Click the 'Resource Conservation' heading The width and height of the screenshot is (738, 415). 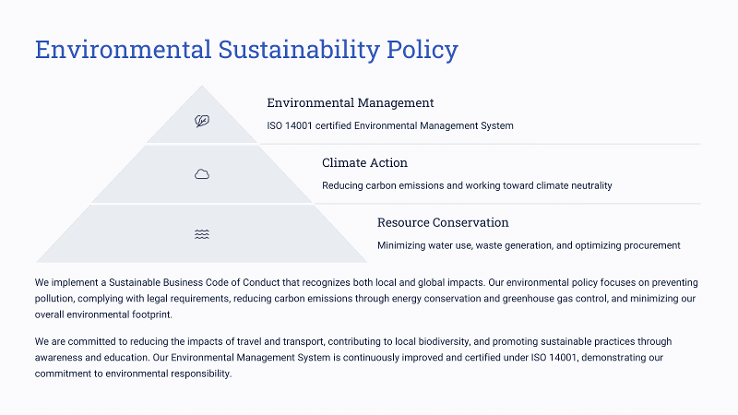pyautogui.click(x=443, y=223)
